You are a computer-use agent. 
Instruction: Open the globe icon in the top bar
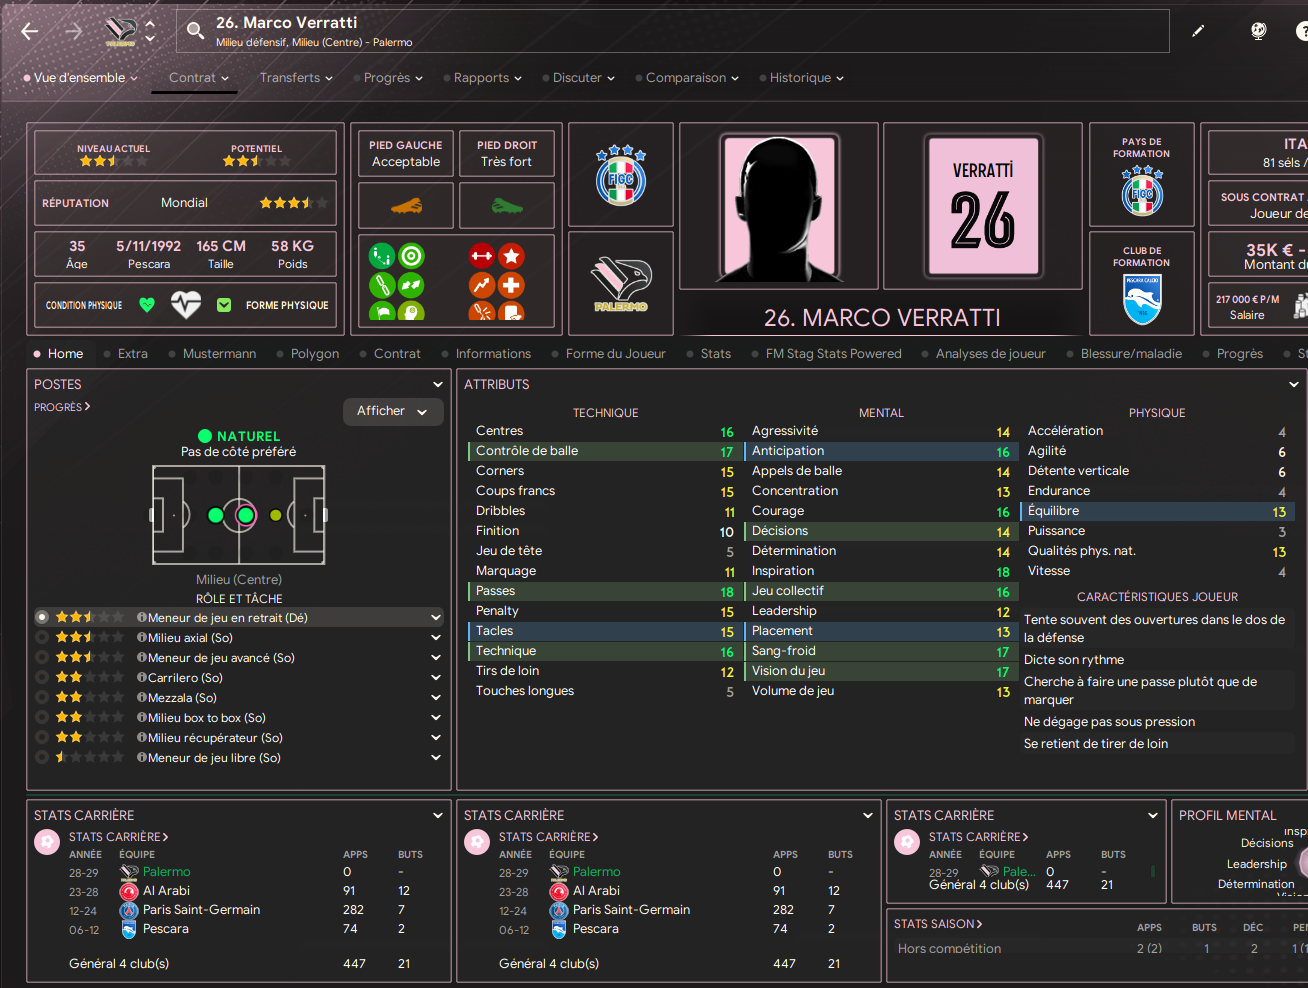(x=1259, y=31)
